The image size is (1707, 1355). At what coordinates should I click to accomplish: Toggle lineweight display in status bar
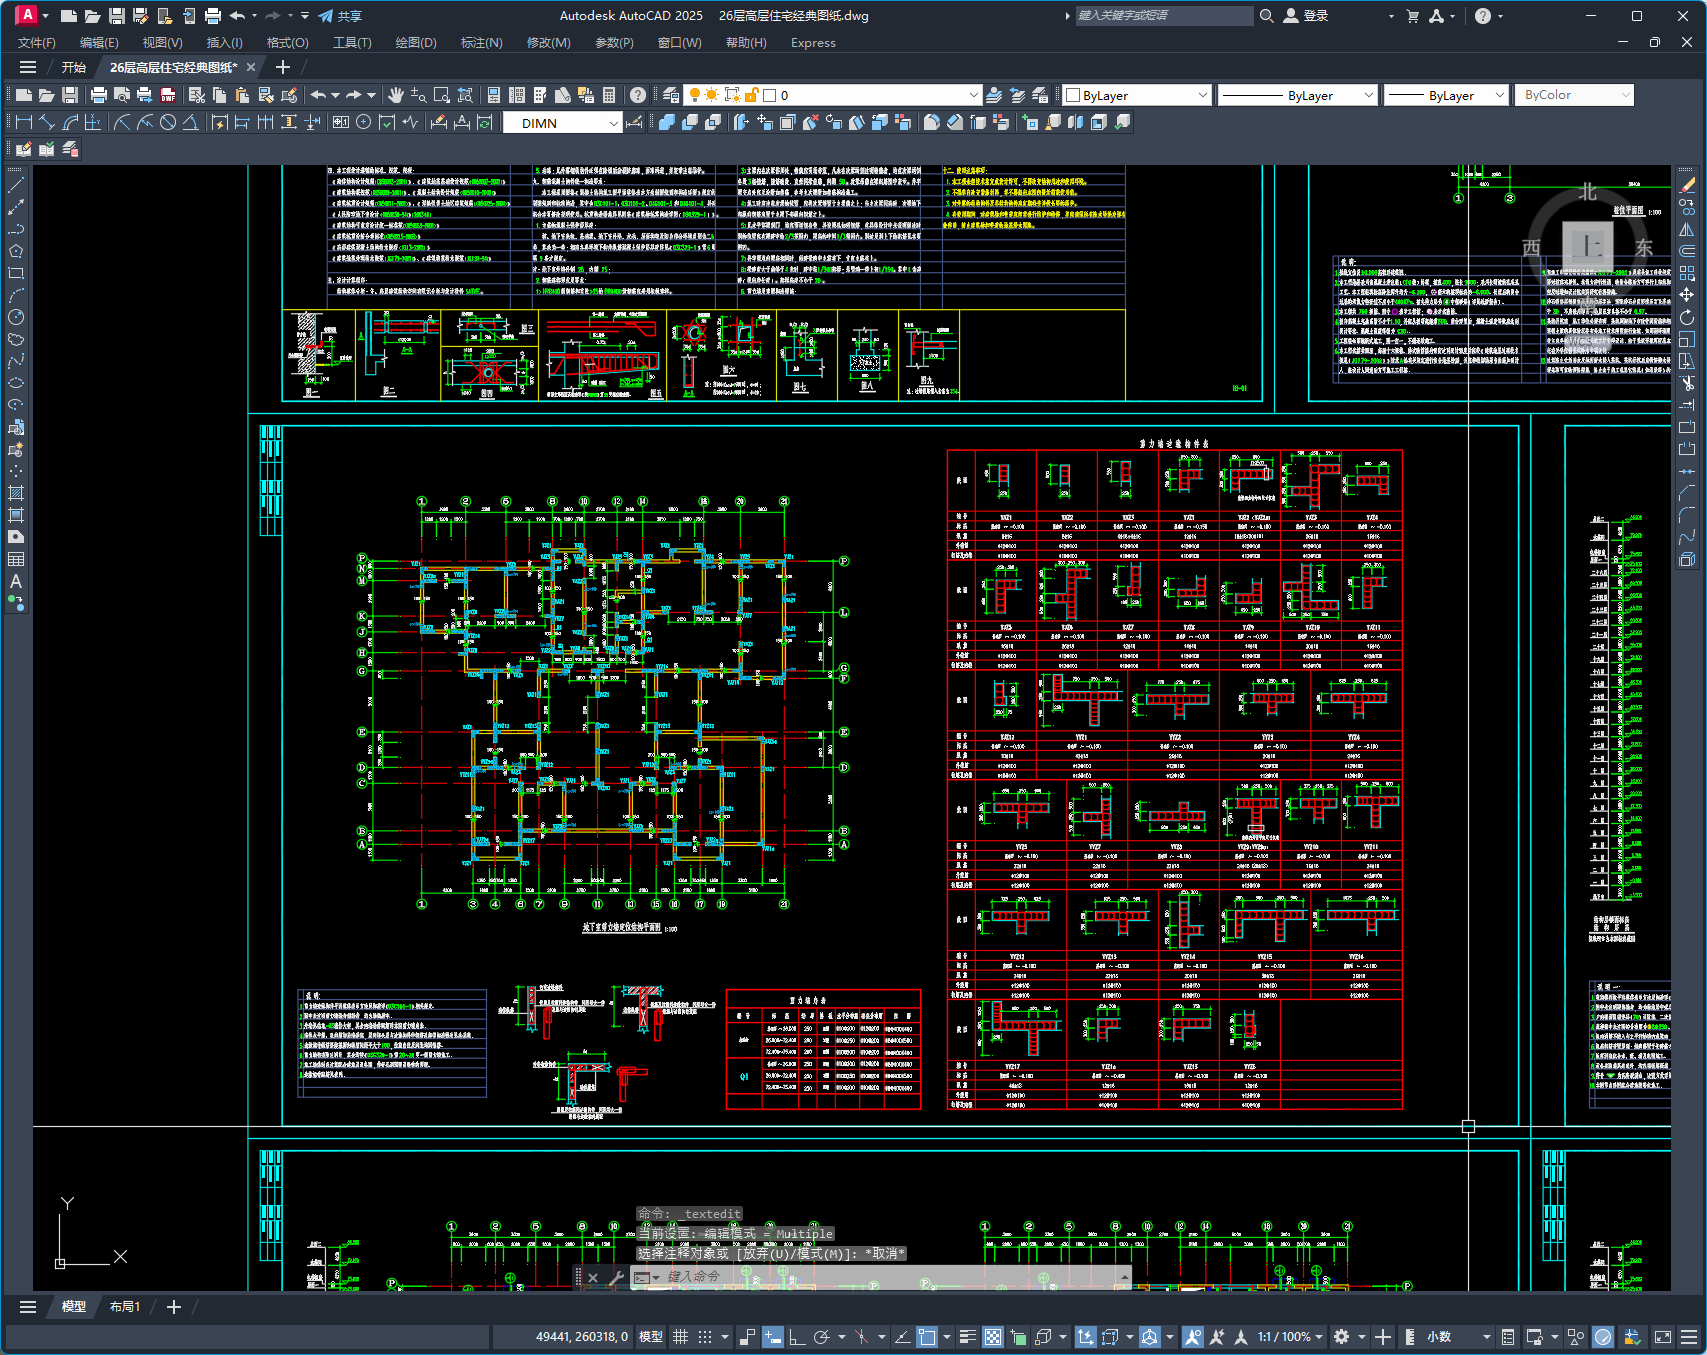pyautogui.click(x=967, y=1337)
